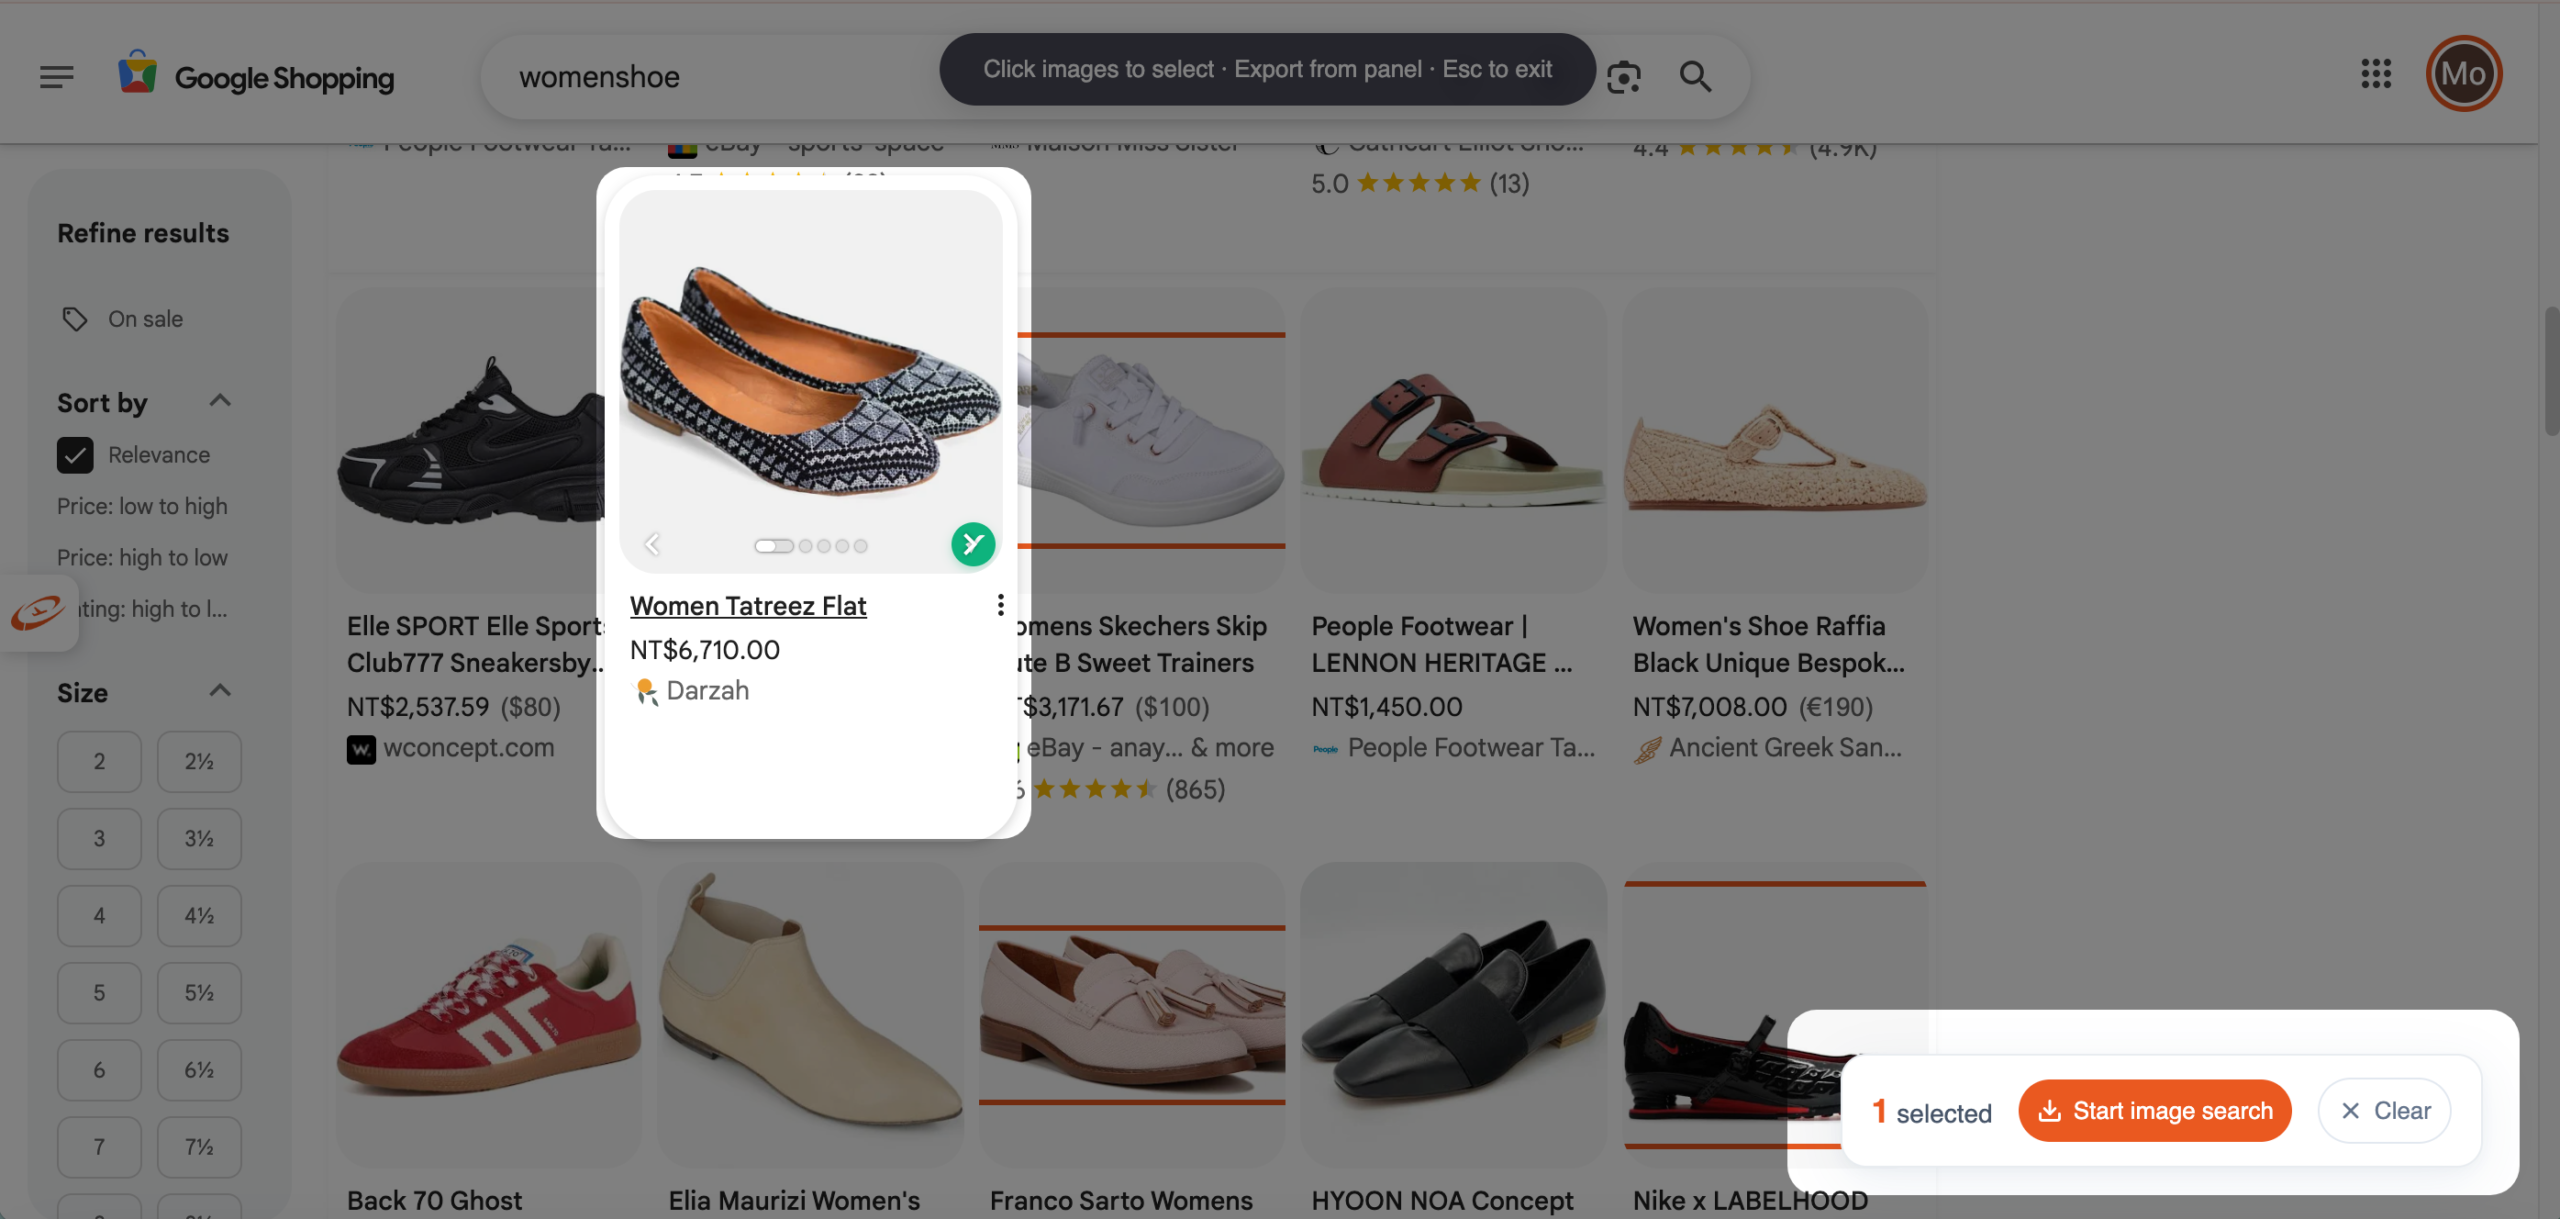2560x1219 pixels.
Task: Select the red Back 70 Ghost sneaker image
Action: tap(489, 1015)
